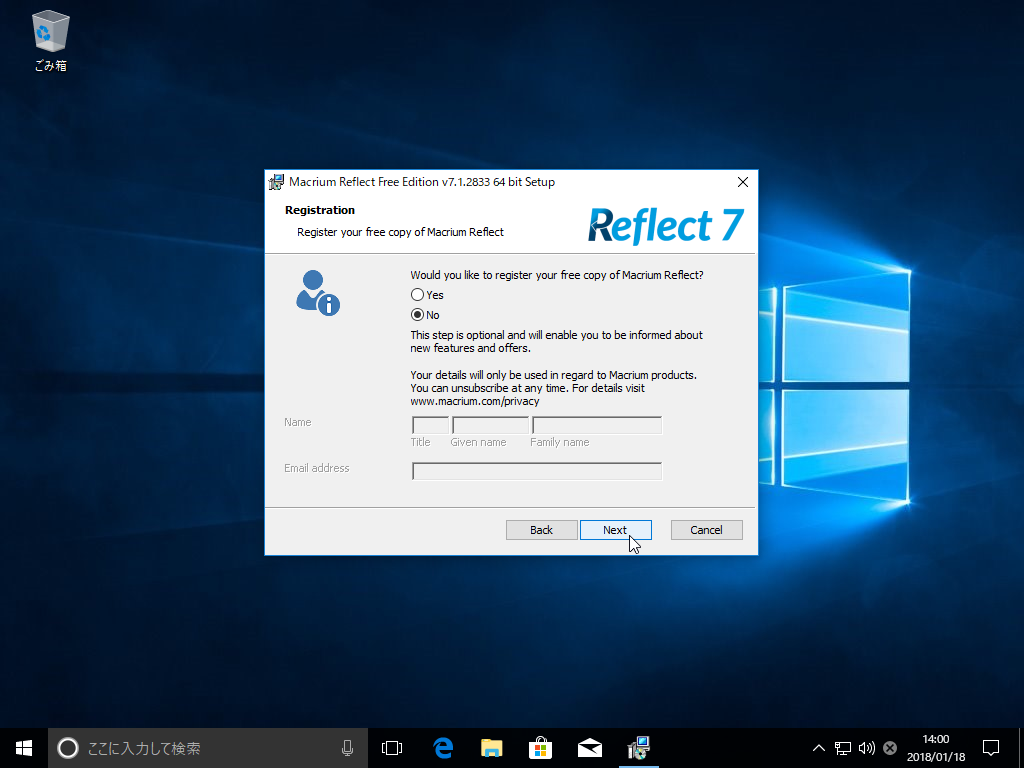
Task: Select the No registration radio button
Action: pyautogui.click(x=417, y=315)
